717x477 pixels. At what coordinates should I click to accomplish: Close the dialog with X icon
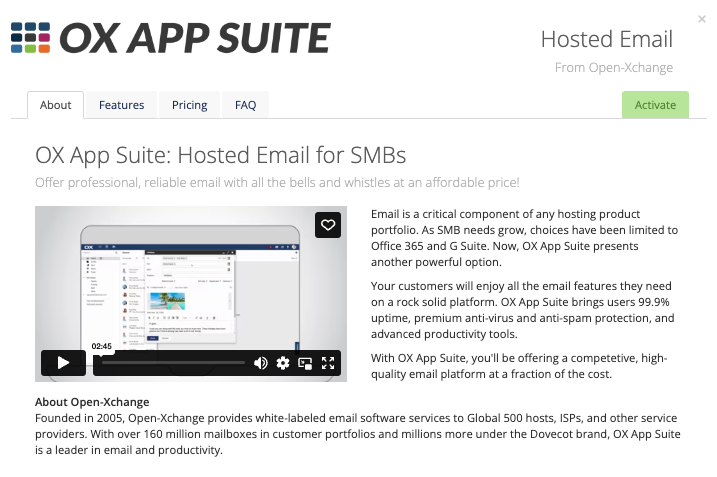coord(703,18)
